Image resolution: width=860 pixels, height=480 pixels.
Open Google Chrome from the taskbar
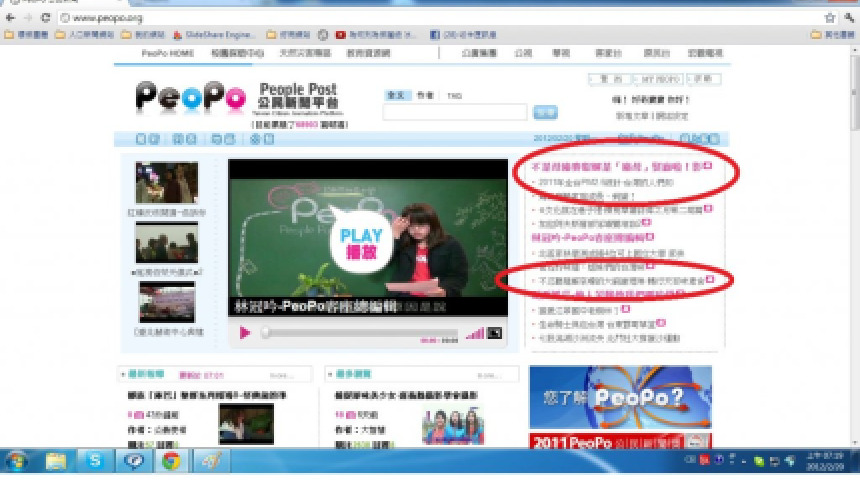171,461
